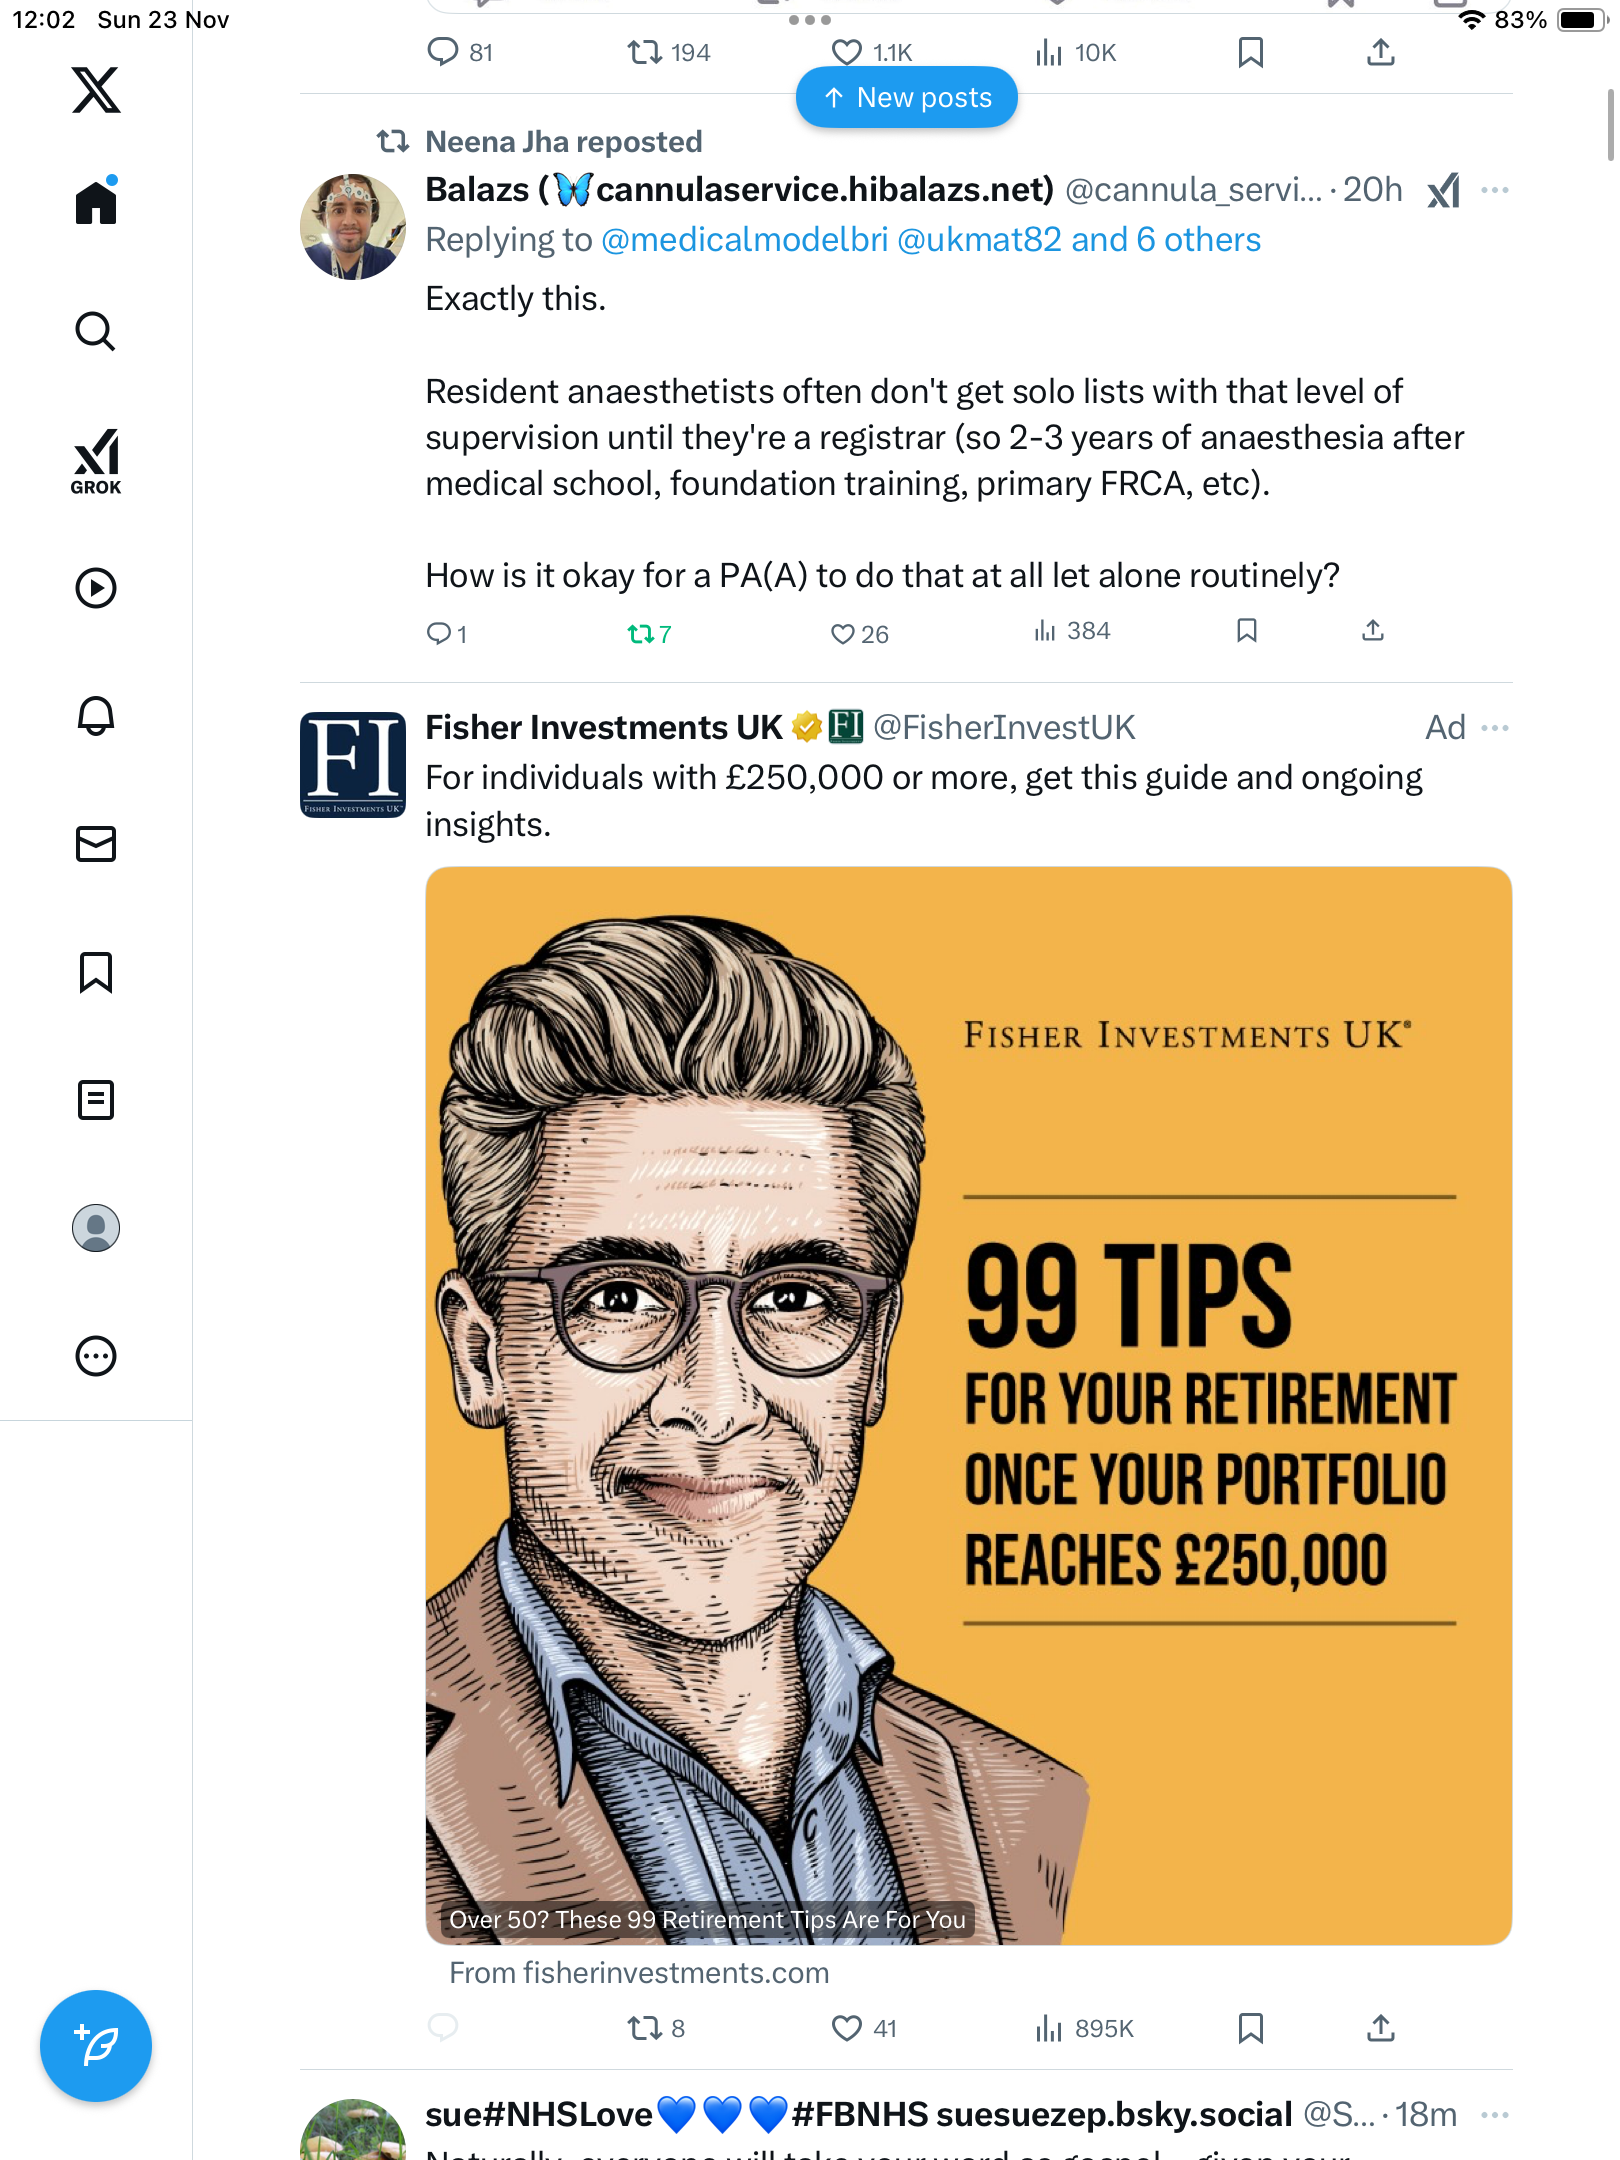Undo repost on Balazs post showing 7
1620x2160 pixels.
click(649, 634)
